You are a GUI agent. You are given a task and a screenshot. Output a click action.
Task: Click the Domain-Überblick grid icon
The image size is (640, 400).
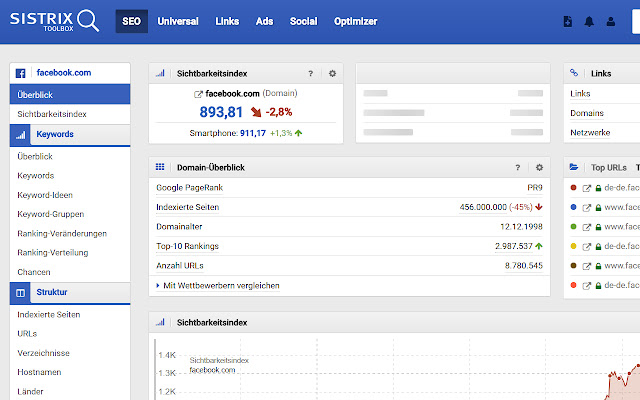click(160, 167)
